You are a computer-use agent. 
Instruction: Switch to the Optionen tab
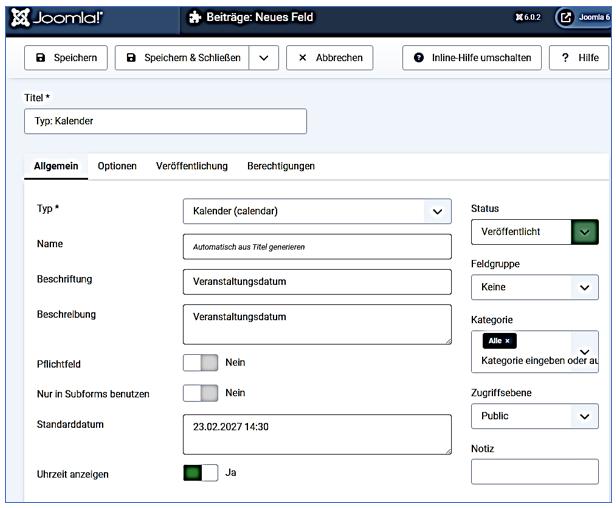[117, 165]
